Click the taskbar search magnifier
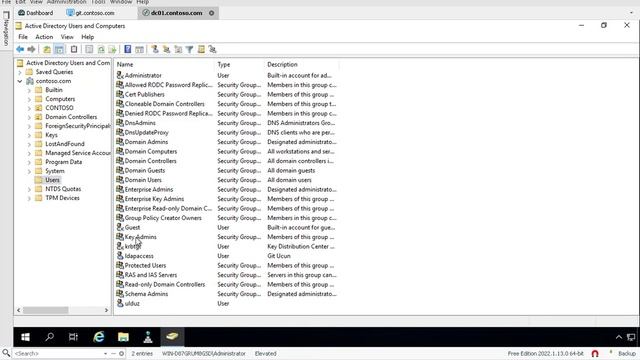This screenshot has height=360, width=640. [x=49, y=337]
